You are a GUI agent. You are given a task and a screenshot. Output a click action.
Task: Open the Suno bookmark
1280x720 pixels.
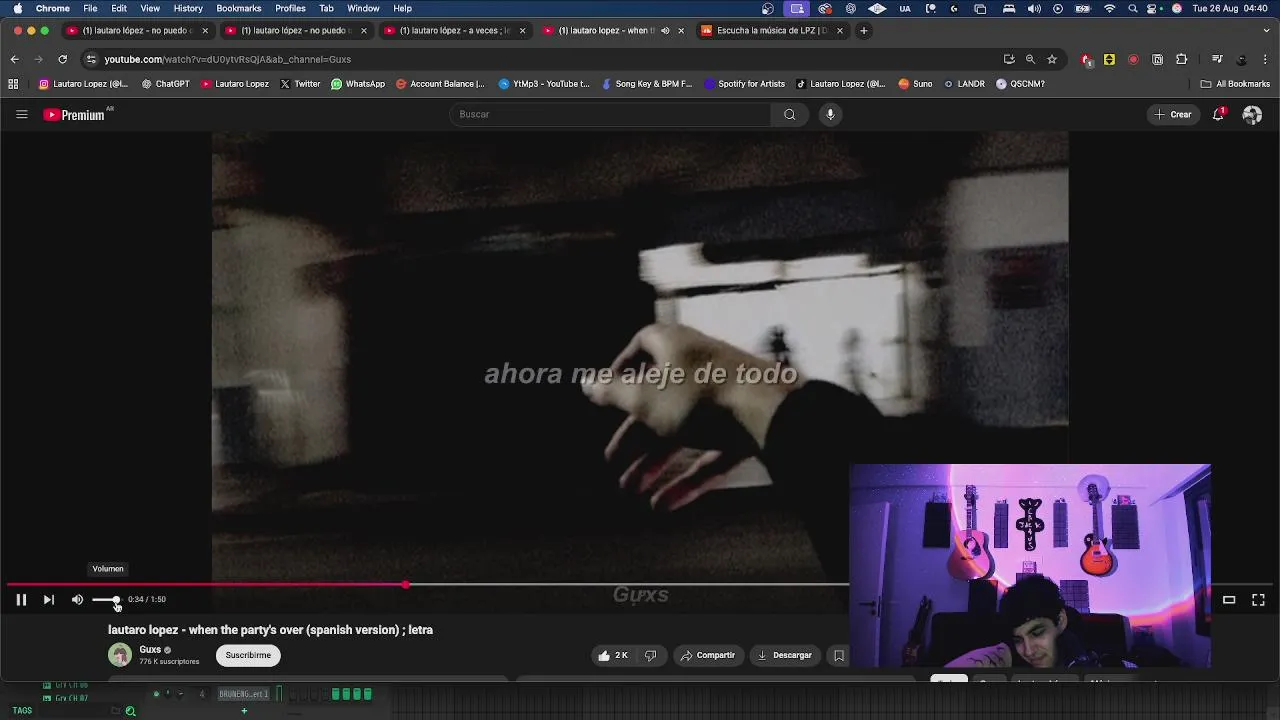click(x=915, y=84)
